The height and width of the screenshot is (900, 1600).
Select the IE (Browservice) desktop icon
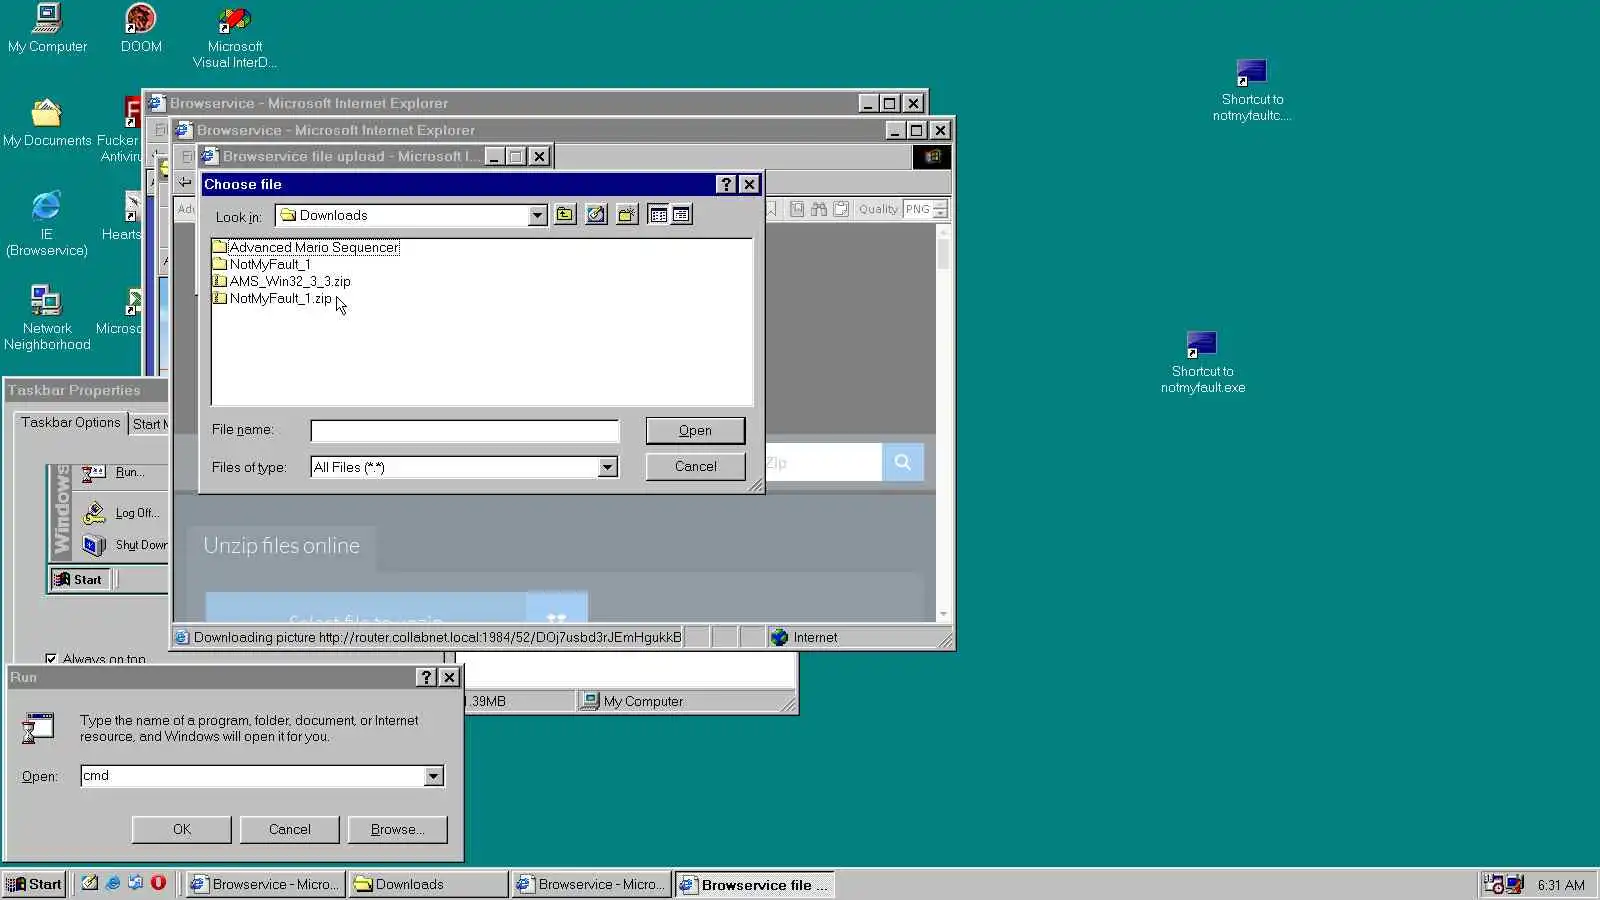coord(47,223)
